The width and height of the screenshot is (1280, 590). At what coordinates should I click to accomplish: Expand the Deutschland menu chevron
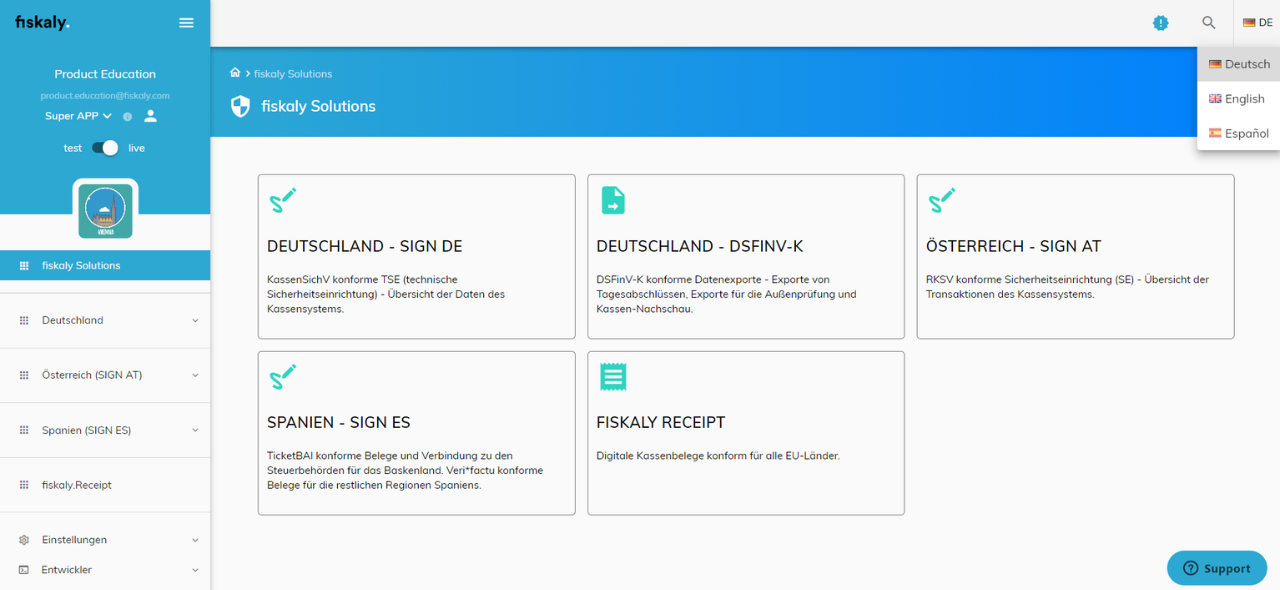click(195, 321)
